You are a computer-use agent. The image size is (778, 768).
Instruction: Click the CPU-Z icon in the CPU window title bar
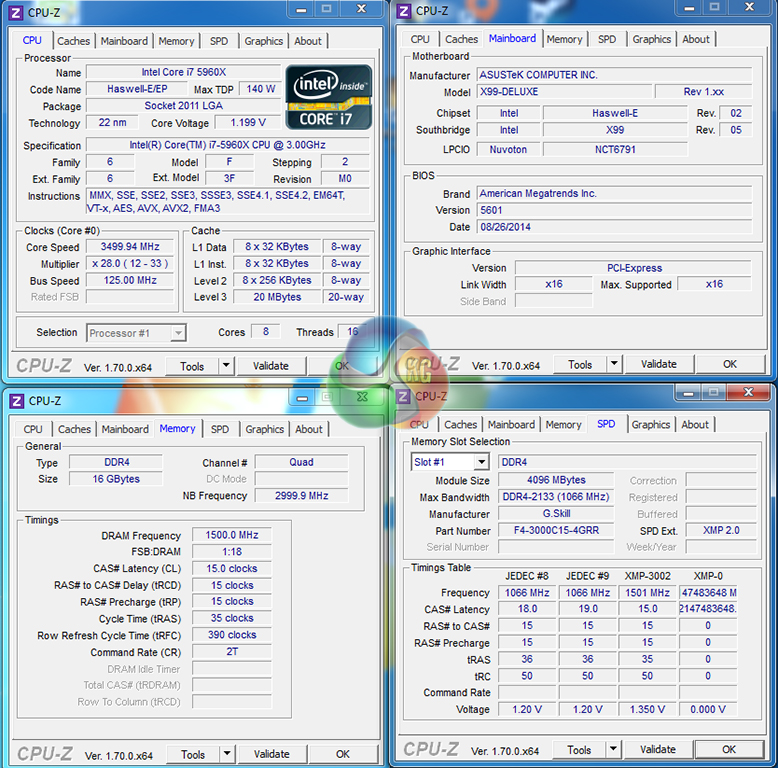(x=16, y=12)
